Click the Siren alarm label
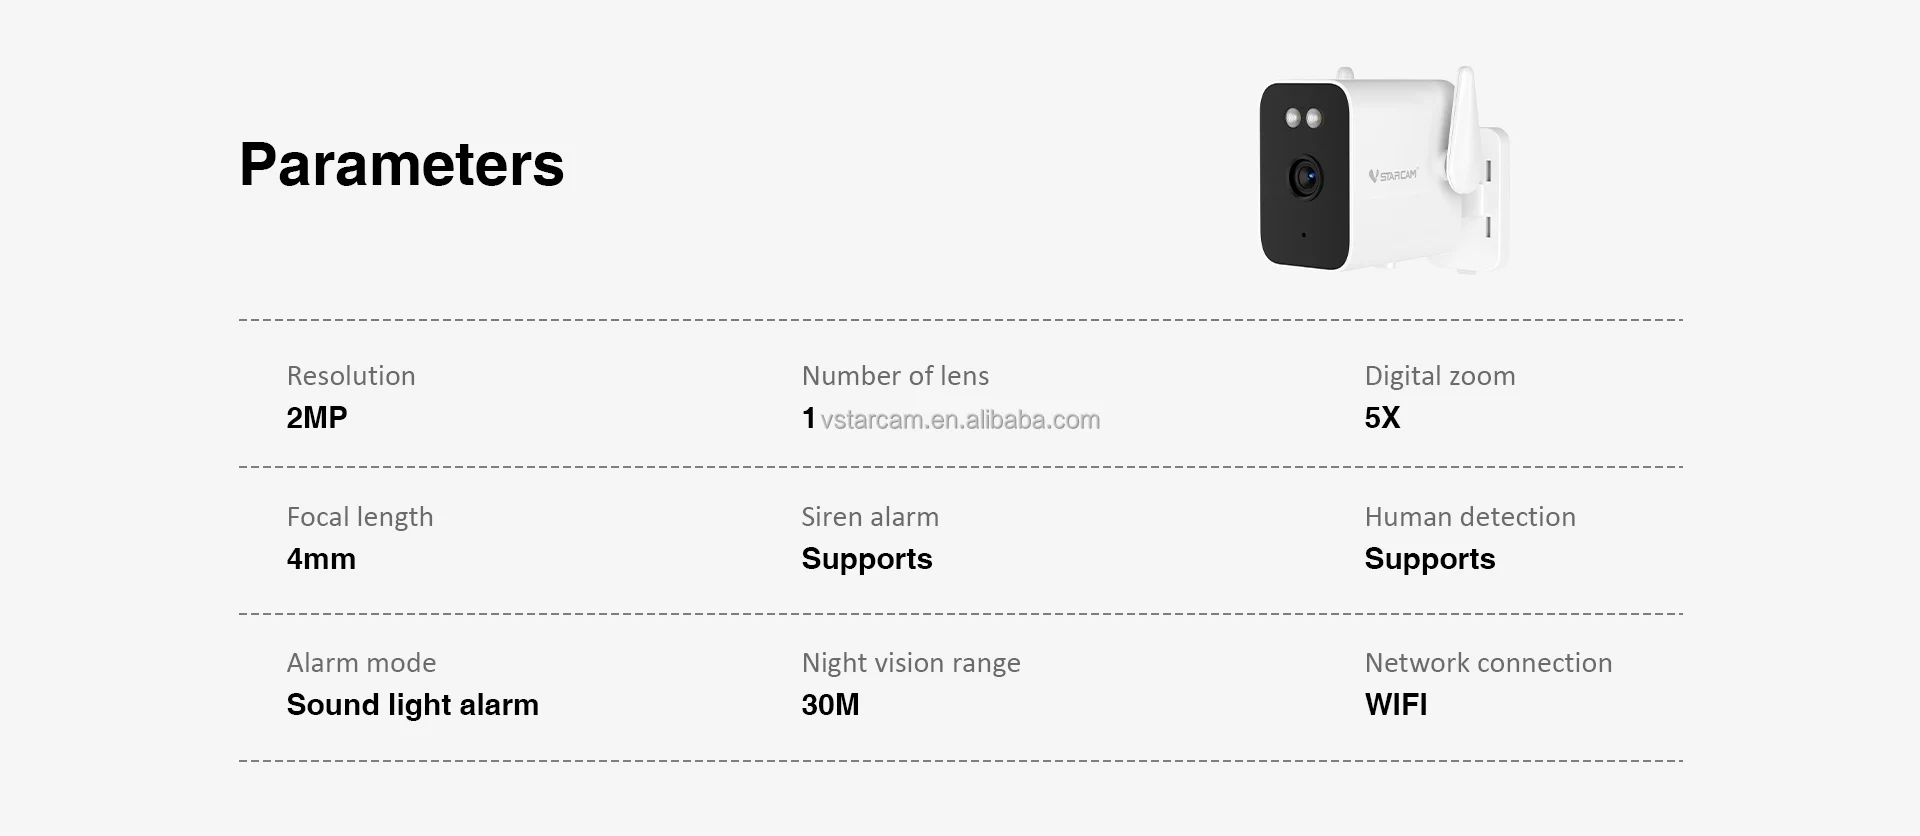Viewport: 1920px width, 836px height. pos(870,517)
